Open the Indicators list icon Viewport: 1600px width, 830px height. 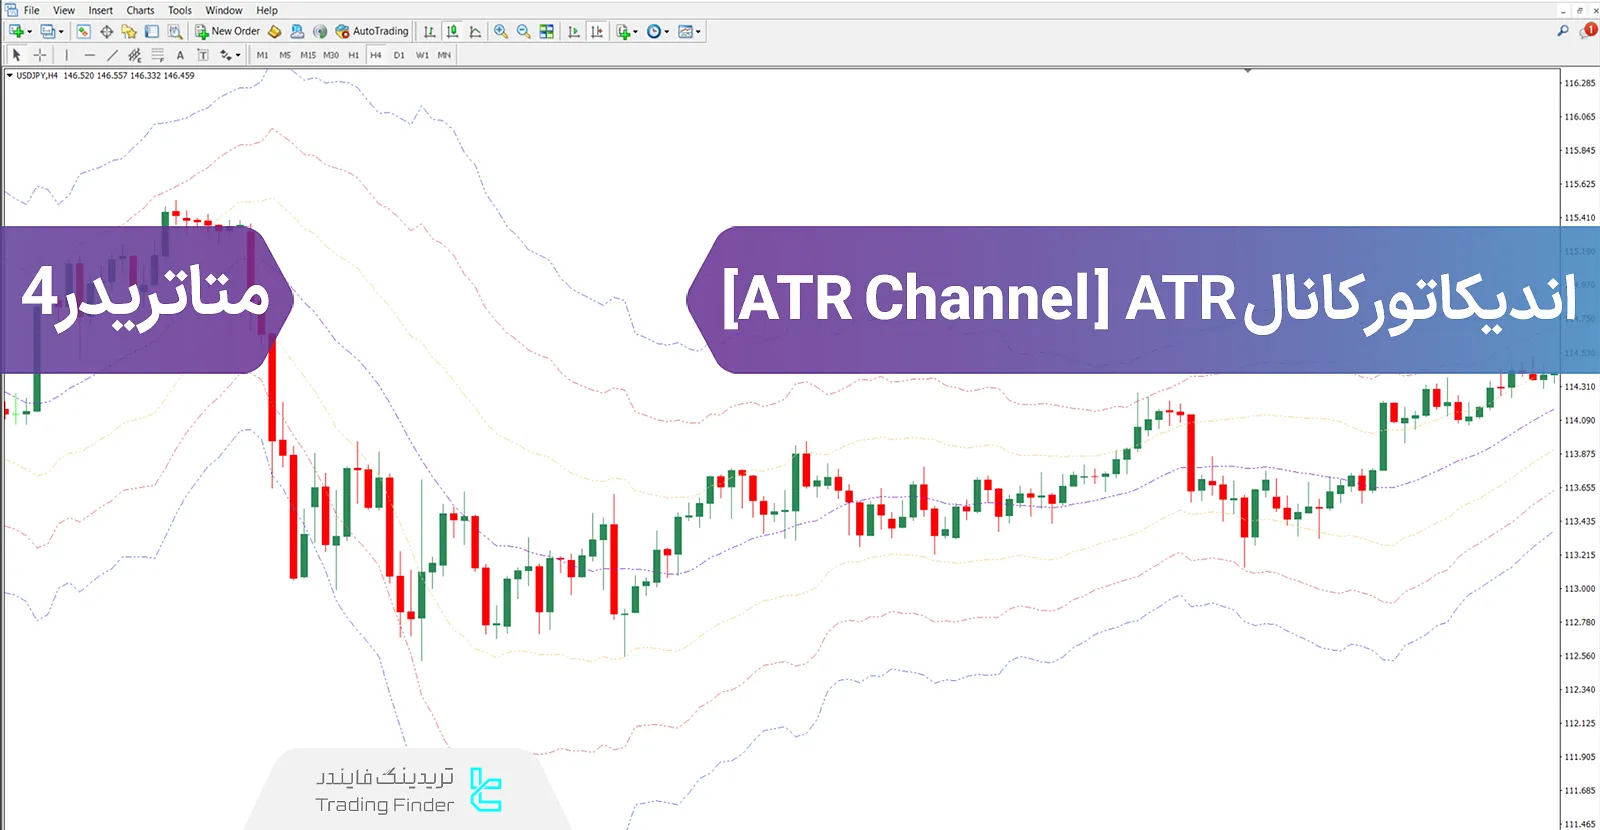623,32
